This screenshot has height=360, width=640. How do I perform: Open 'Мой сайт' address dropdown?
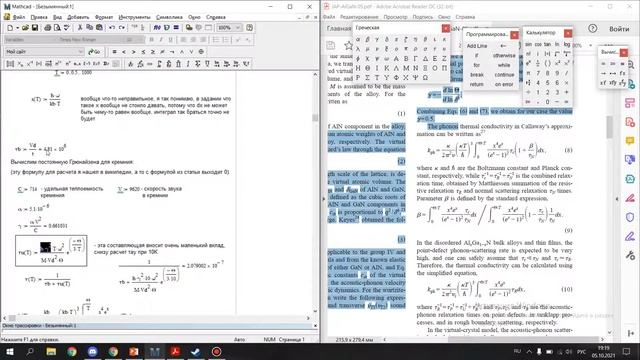80,52
